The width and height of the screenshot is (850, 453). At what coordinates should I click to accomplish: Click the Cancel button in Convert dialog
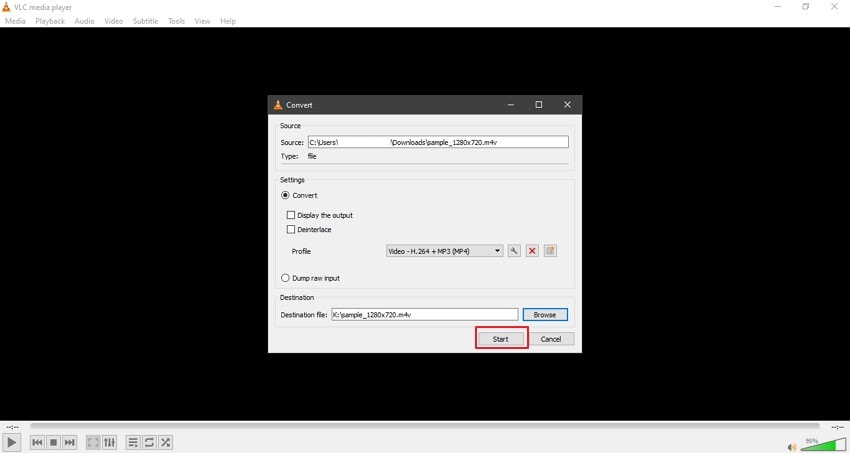click(x=551, y=339)
